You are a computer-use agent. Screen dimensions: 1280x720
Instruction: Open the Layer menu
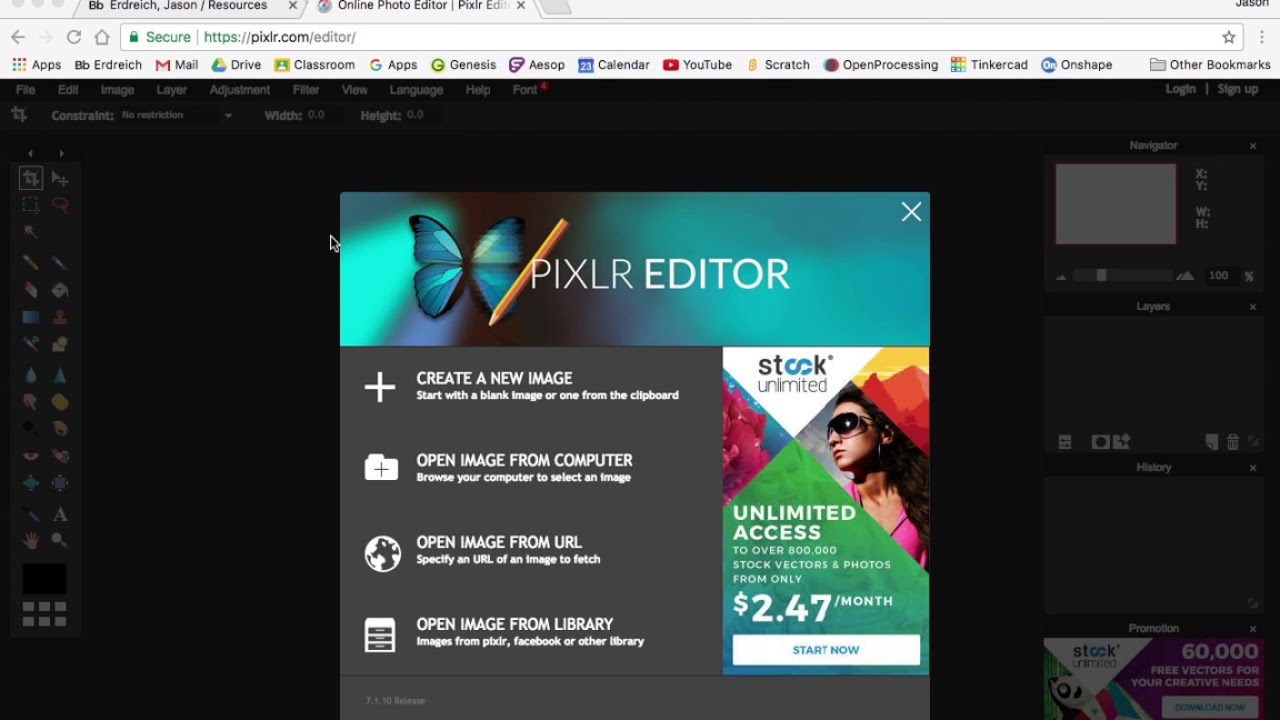pos(172,89)
